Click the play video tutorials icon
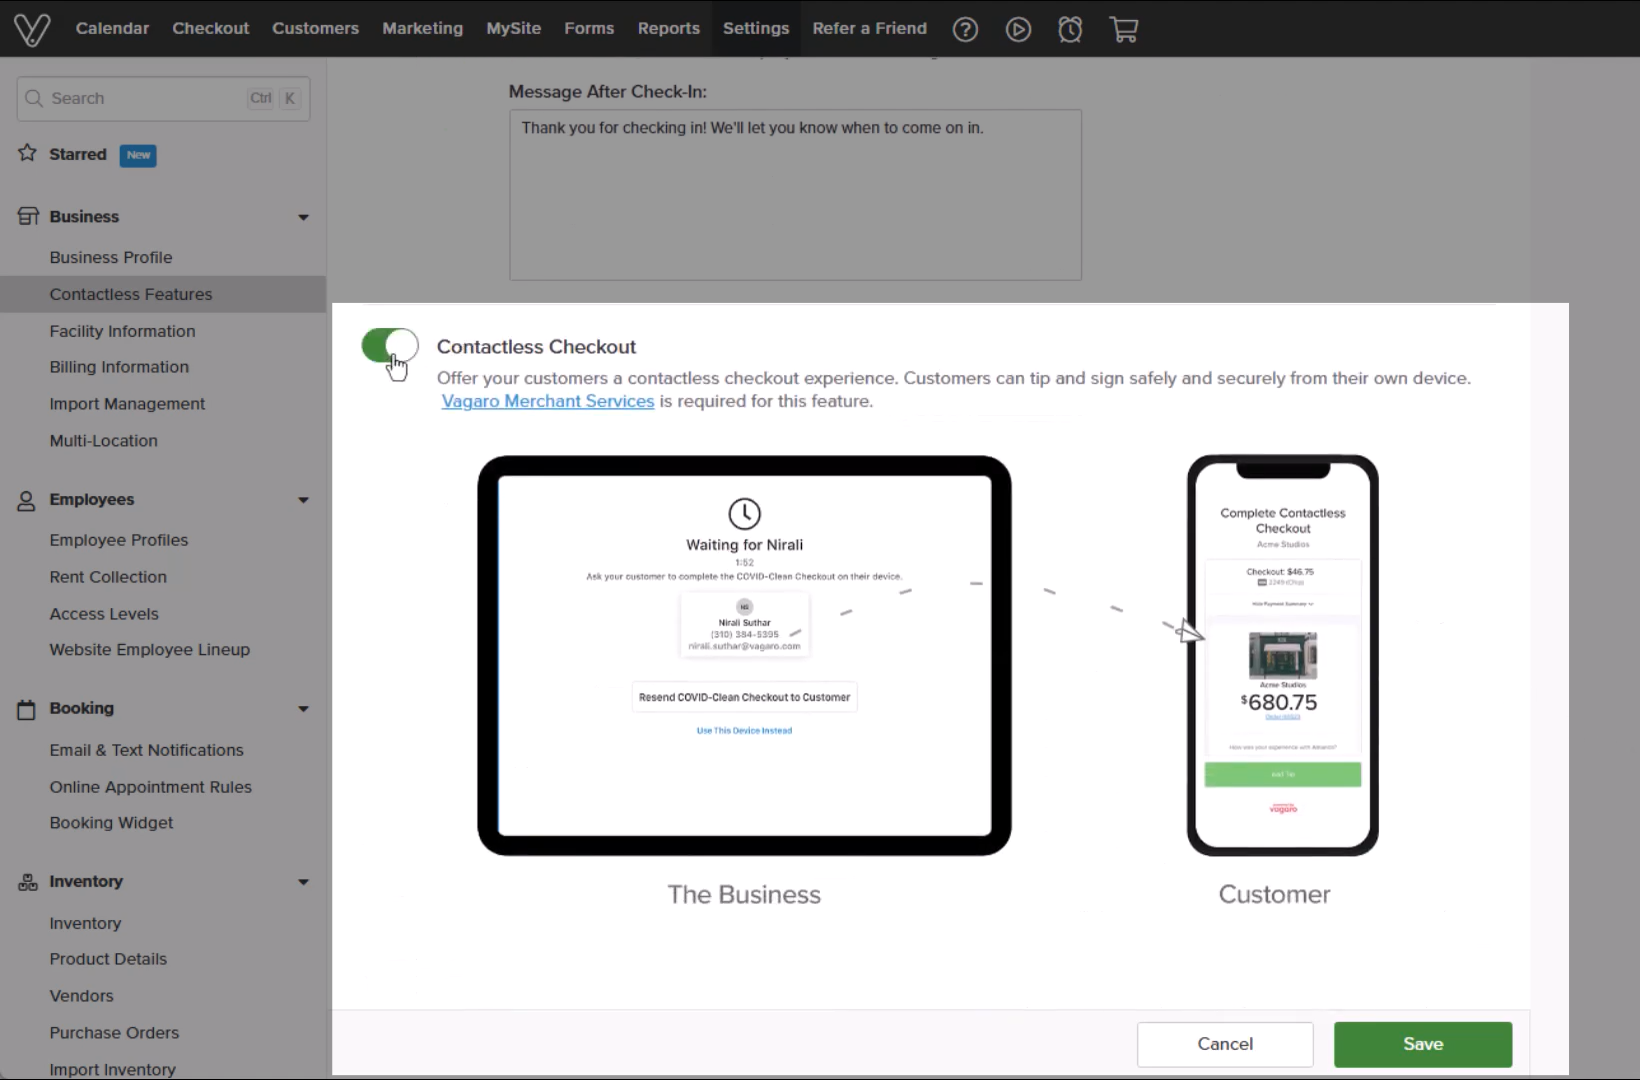This screenshot has height=1080, width=1640. point(1018,29)
